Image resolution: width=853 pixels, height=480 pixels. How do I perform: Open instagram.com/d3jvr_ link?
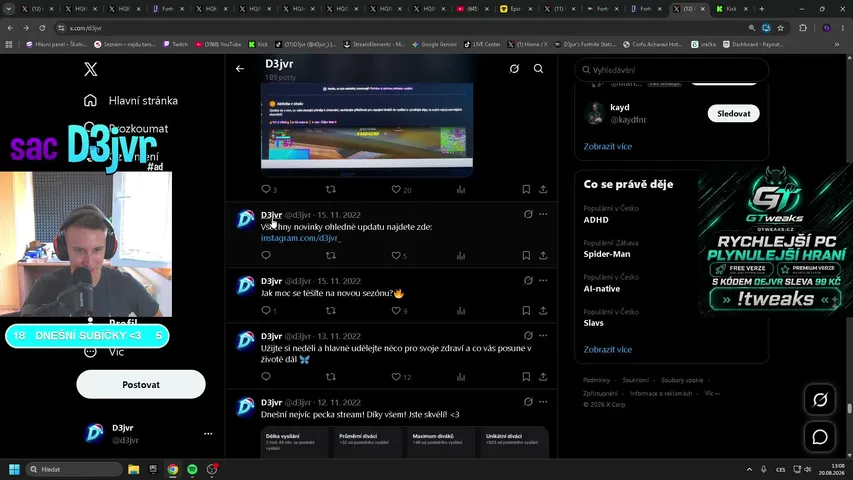click(x=301, y=238)
